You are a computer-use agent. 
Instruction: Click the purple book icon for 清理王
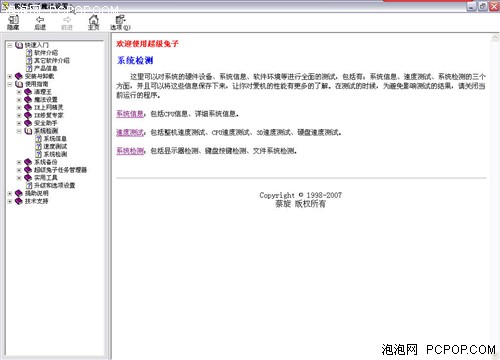(x=28, y=92)
